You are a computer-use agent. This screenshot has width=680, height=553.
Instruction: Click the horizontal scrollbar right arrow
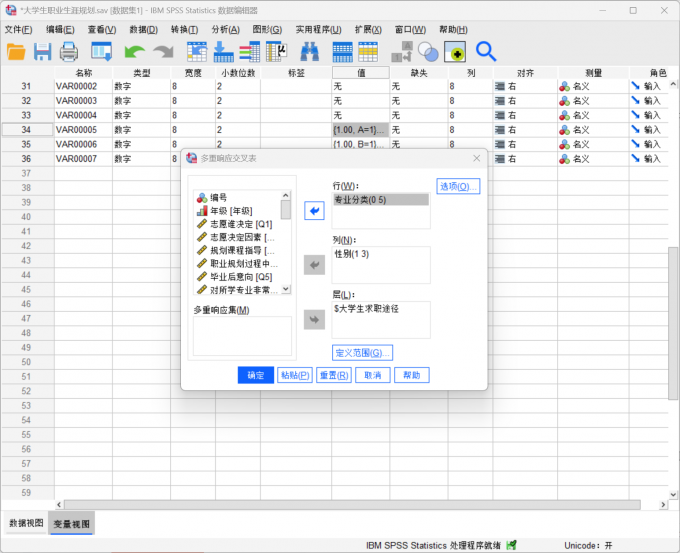[663, 504]
